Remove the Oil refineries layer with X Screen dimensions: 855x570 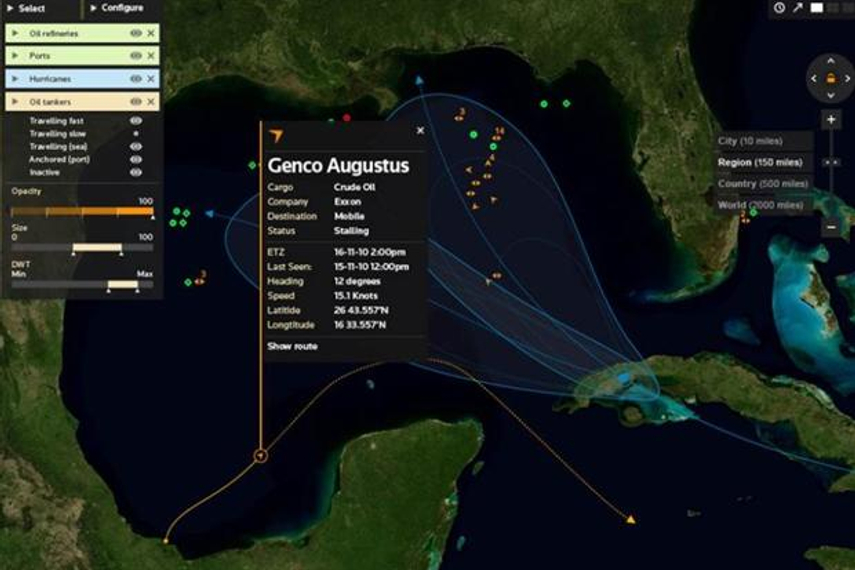[151, 33]
